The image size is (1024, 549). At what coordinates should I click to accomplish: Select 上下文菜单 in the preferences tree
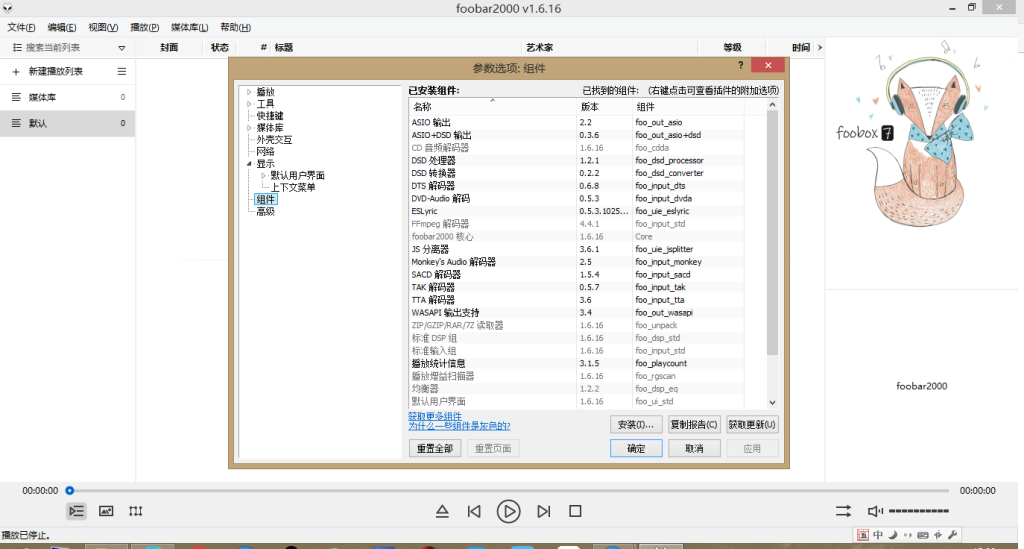293,187
